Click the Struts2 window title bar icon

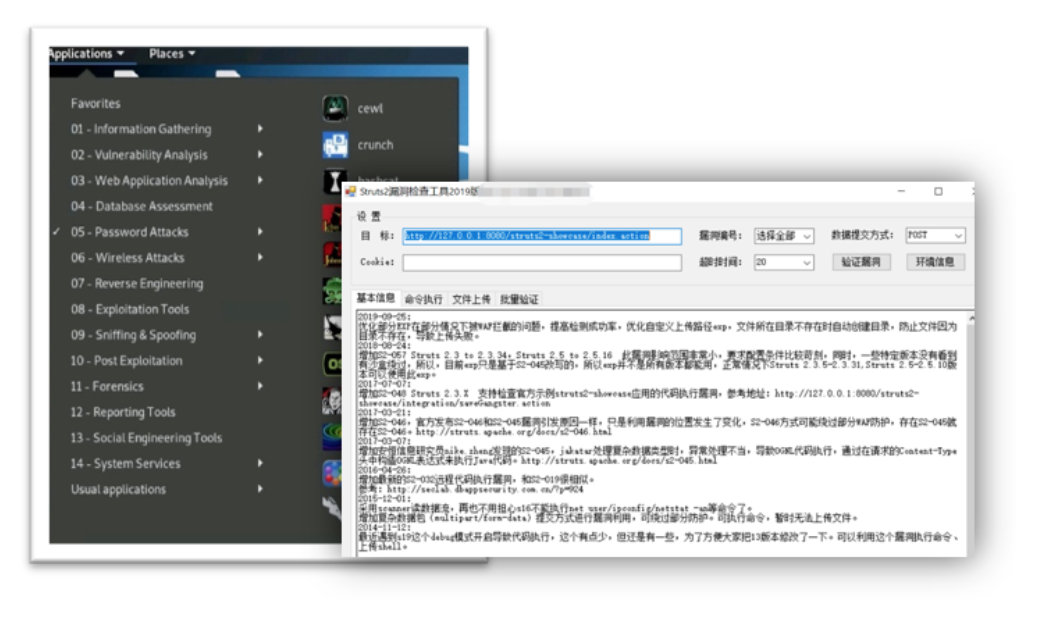(x=351, y=192)
